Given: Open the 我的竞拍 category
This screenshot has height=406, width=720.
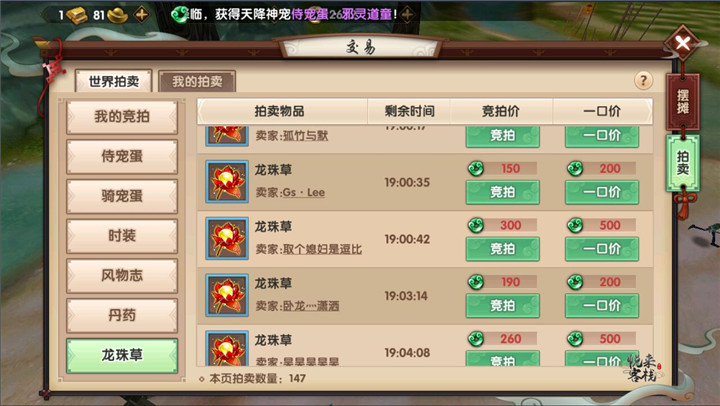Looking at the screenshot, I should point(122,117).
